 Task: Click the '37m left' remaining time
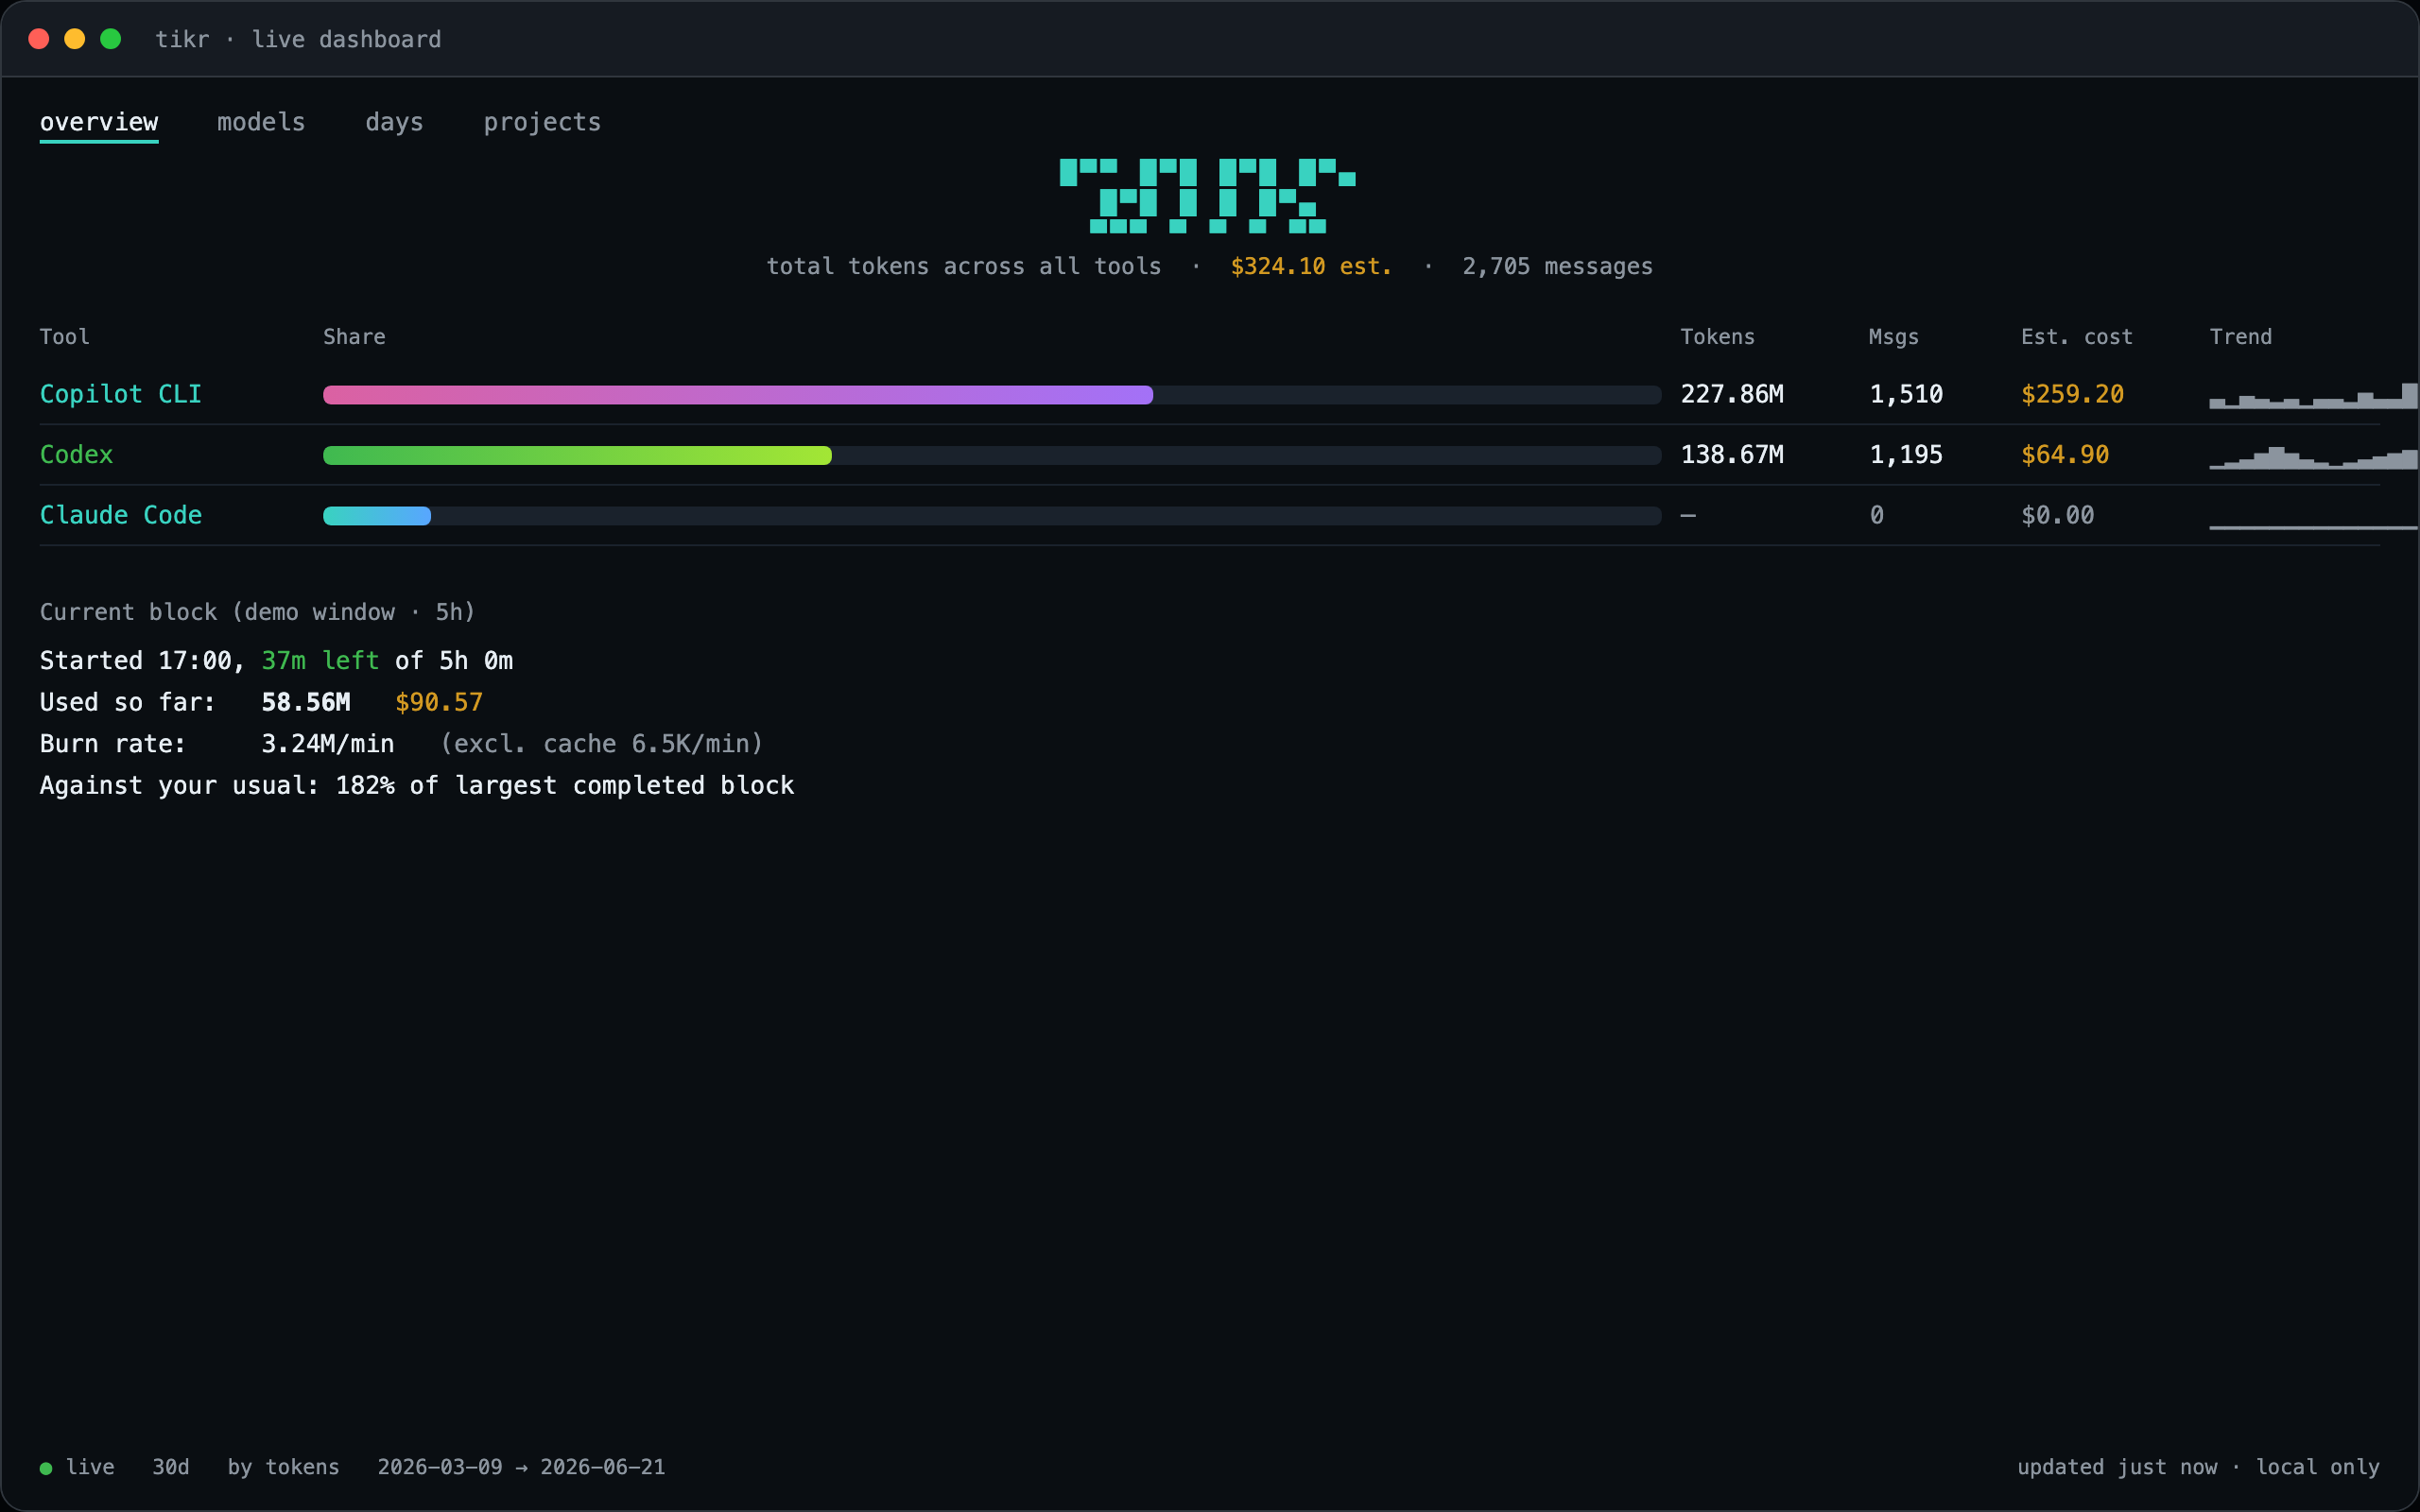click(x=320, y=661)
